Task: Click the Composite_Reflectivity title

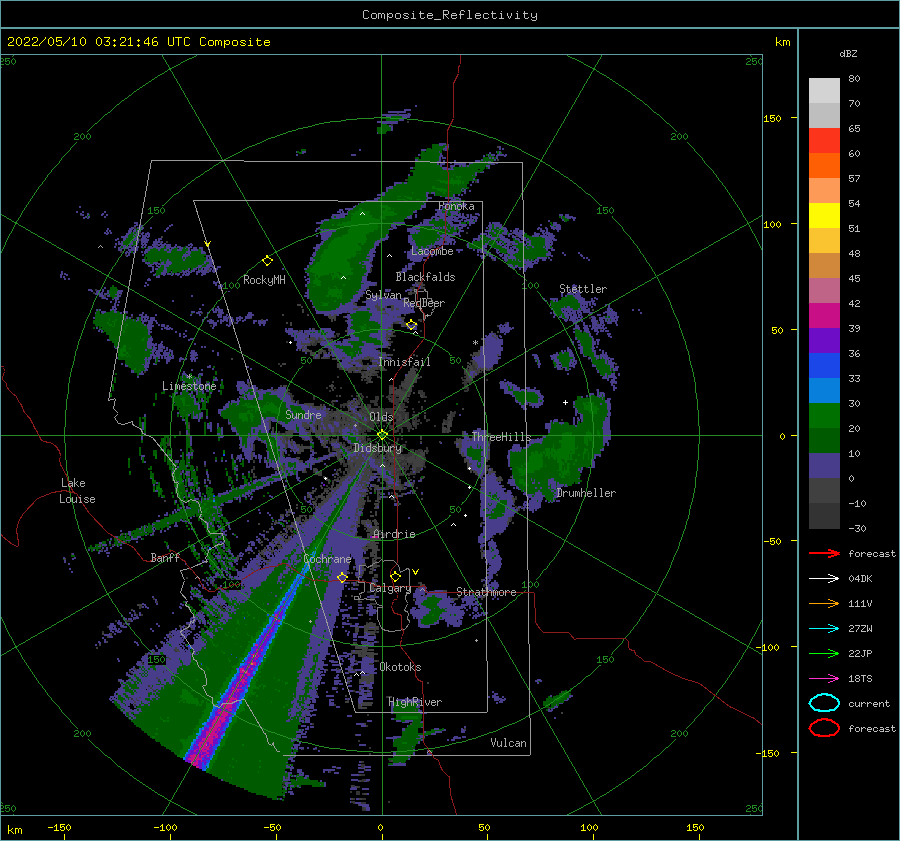Action: [x=450, y=15]
